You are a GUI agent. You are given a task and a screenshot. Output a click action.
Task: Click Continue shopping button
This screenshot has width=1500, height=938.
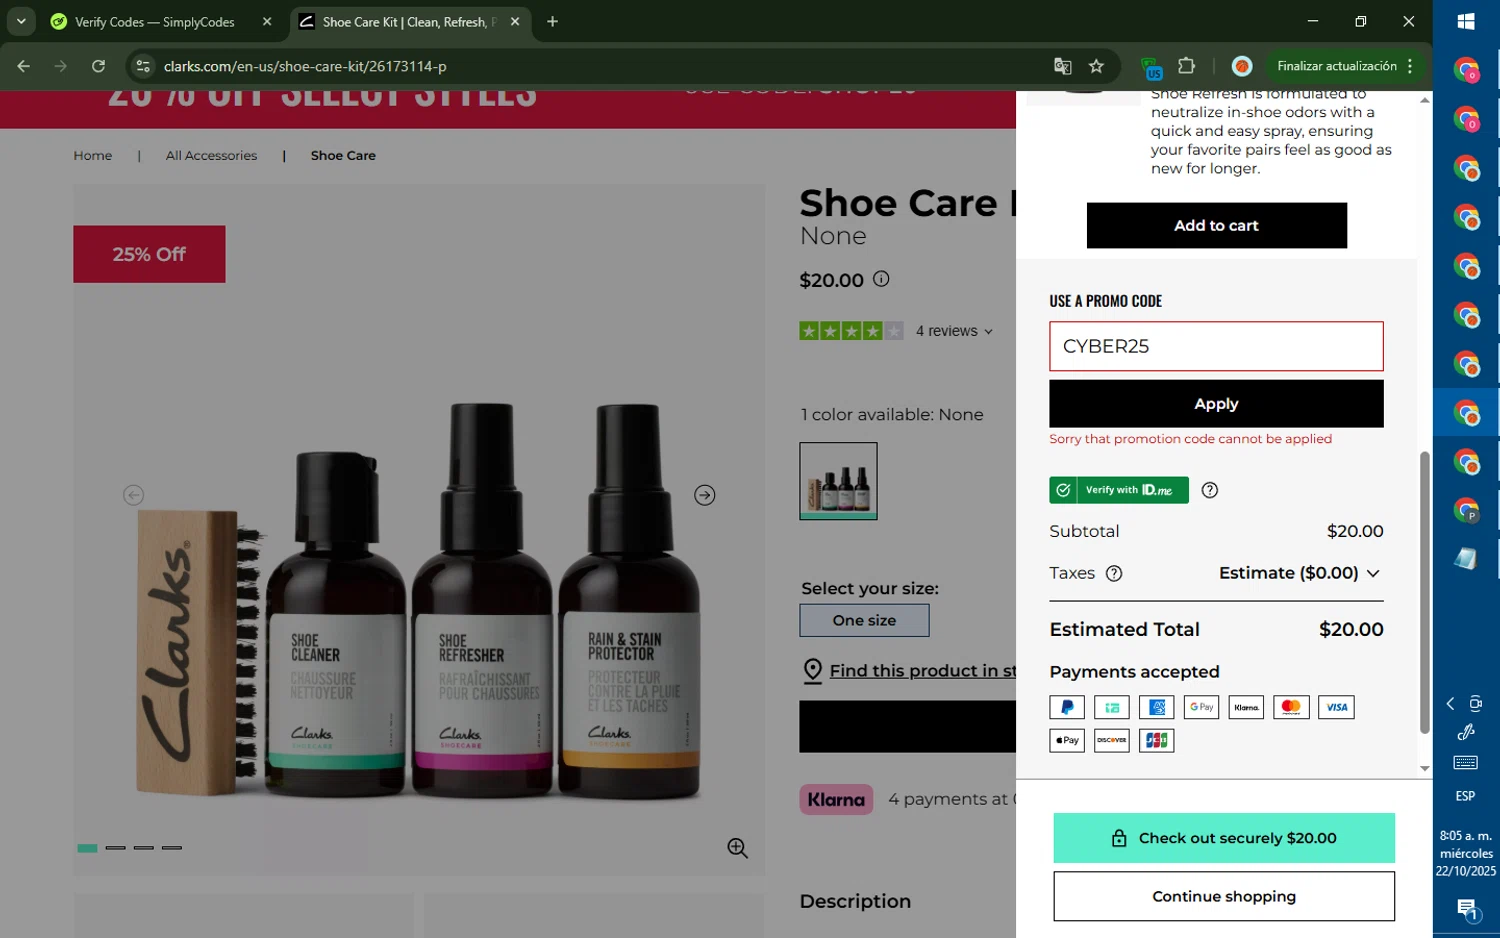coord(1224,896)
